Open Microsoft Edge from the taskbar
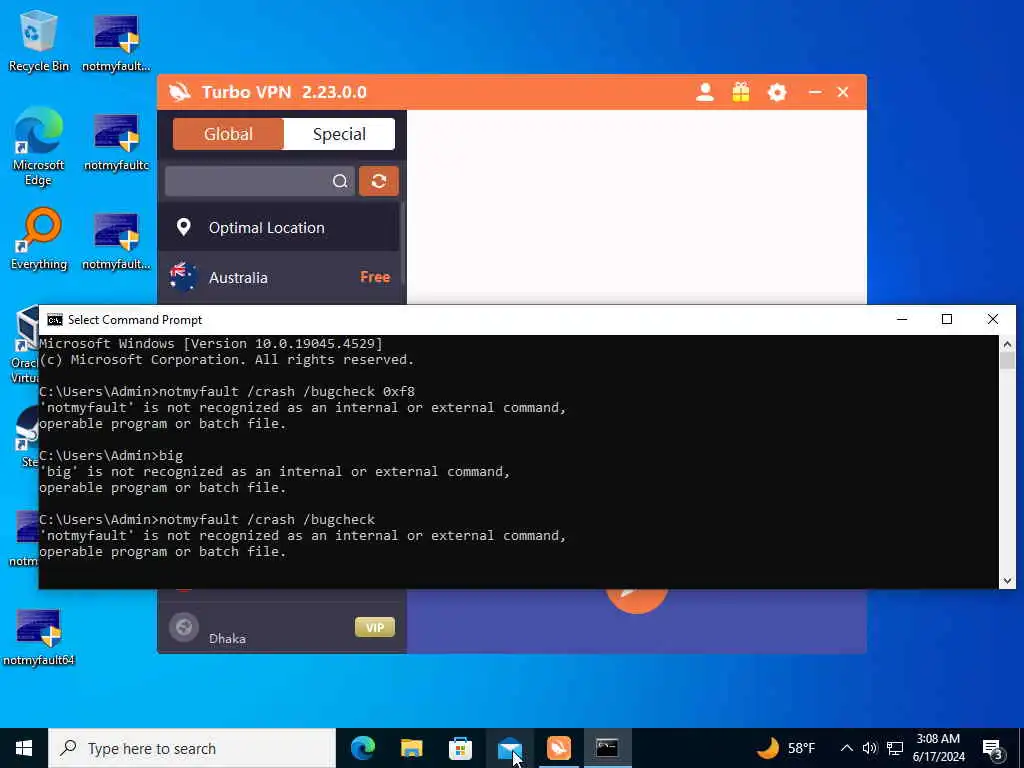 362,748
